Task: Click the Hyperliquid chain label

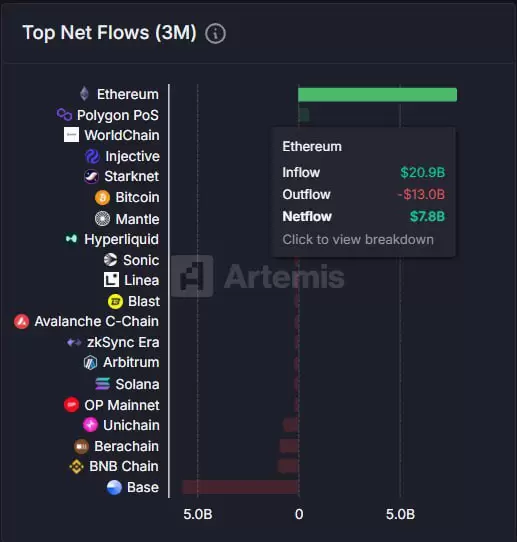Action: click(121, 239)
